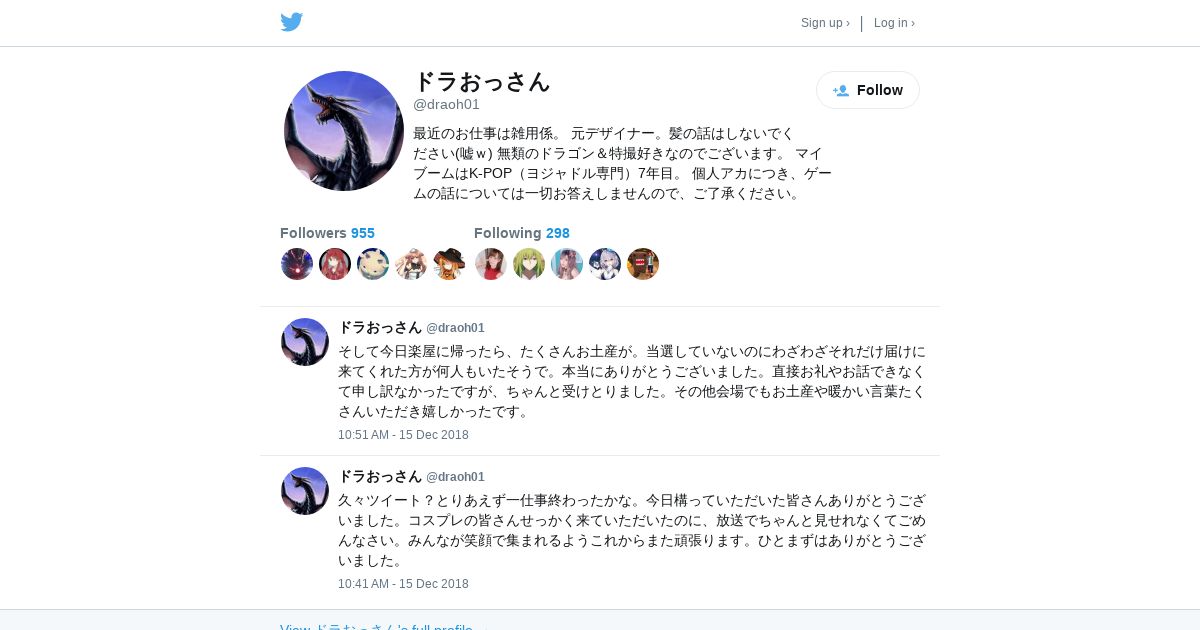The height and width of the screenshot is (630, 1200).
Task: Select the third following avatar
Action: click(x=567, y=264)
